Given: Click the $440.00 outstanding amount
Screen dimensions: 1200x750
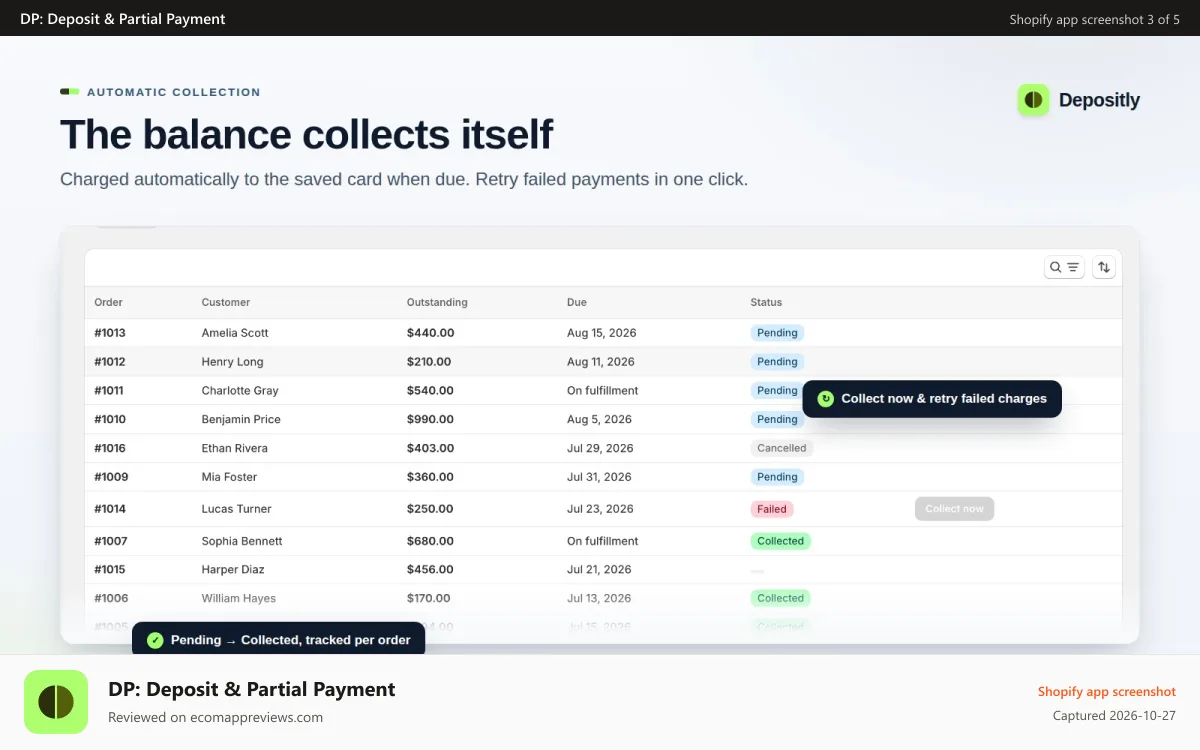Looking at the screenshot, I should (x=430, y=333).
